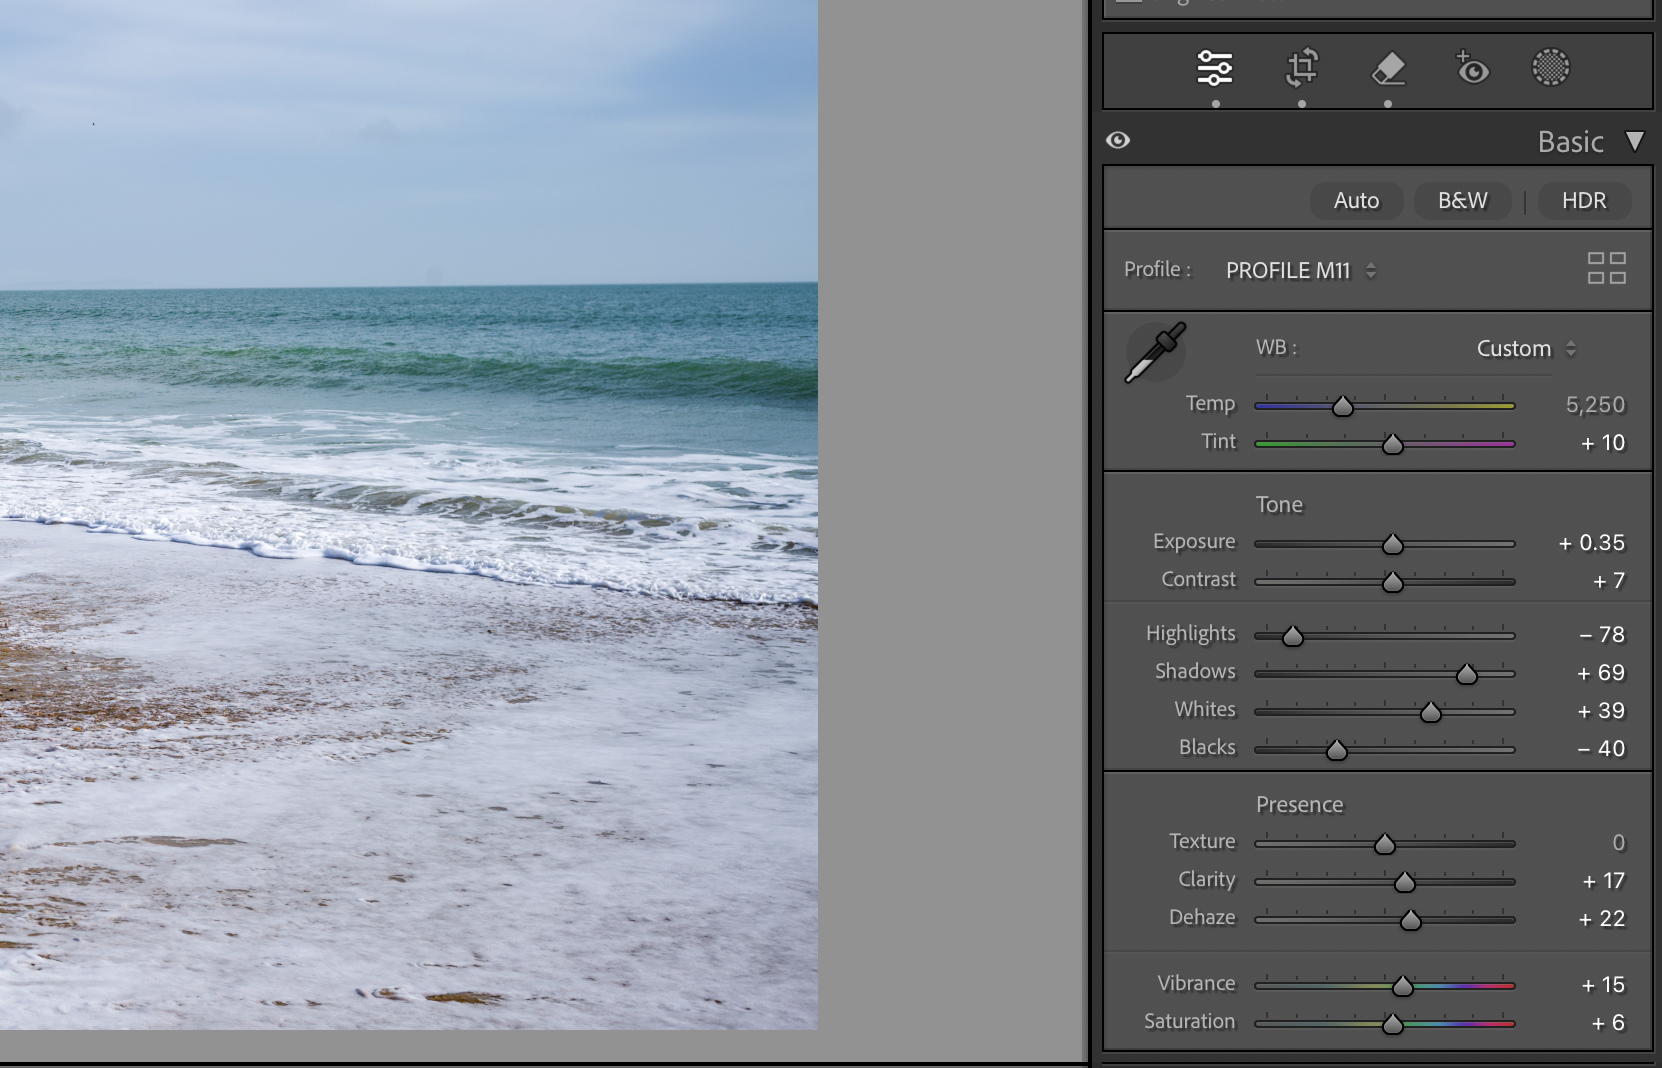Enable HDR editing mode
The height and width of the screenshot is (1068, 1662).
pyautogui.click(x=1583, y=200)
